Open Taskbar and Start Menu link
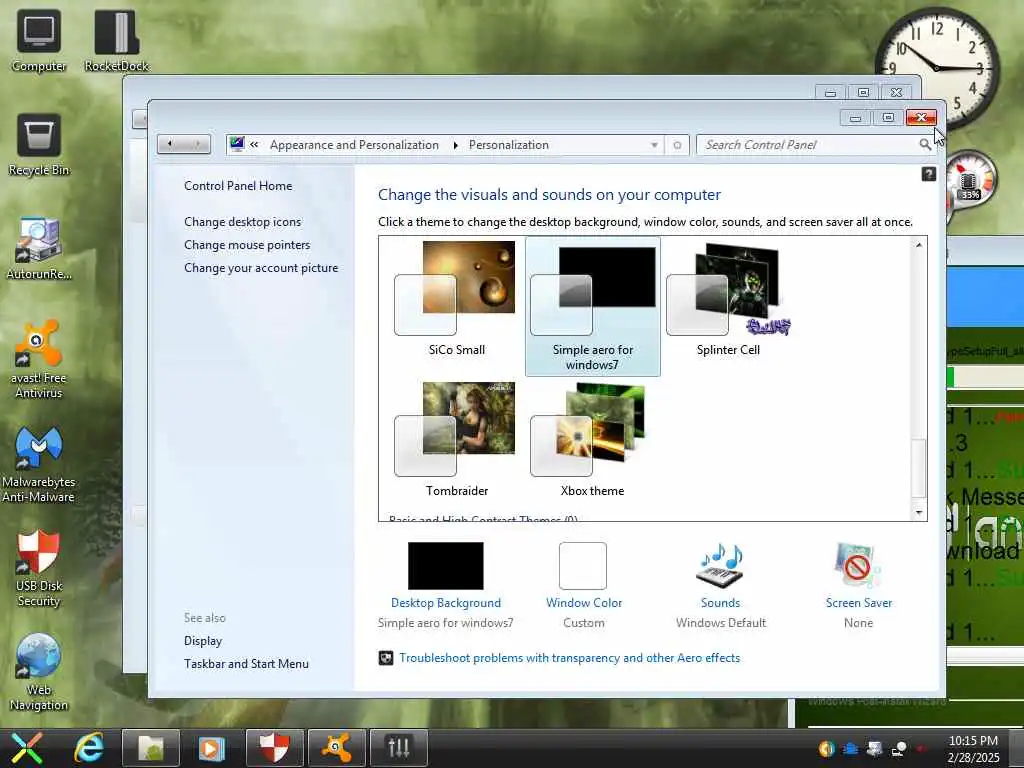Screen dimensions: 1024x768 click(x=246, y=664)
